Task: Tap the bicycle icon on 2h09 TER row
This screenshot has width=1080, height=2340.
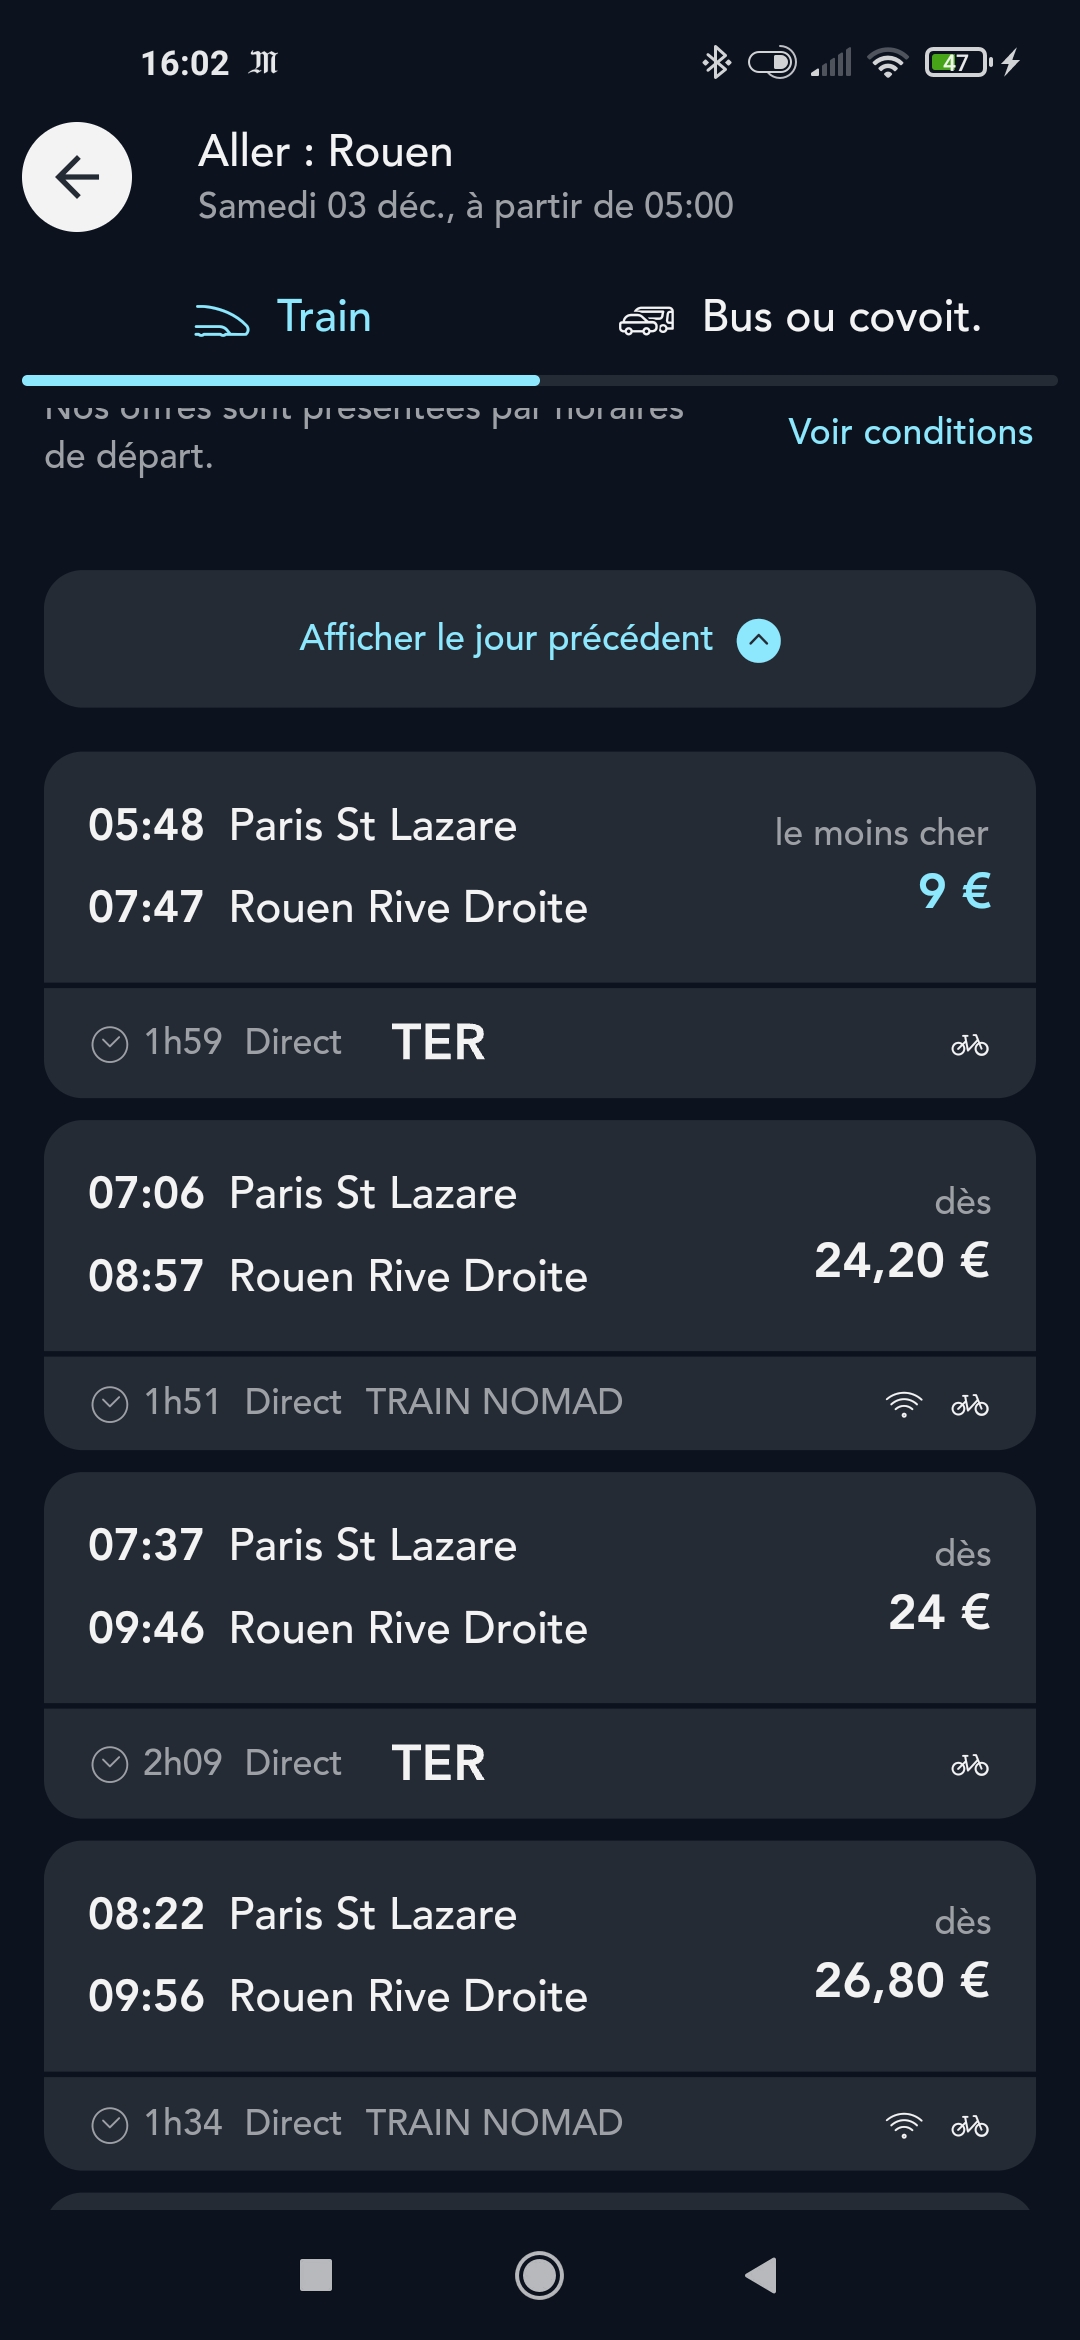Action: click(x=969, y=1765)
